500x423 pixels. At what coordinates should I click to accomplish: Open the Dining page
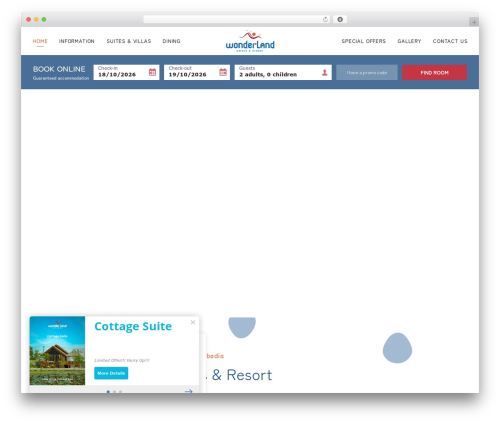point(171,41)
